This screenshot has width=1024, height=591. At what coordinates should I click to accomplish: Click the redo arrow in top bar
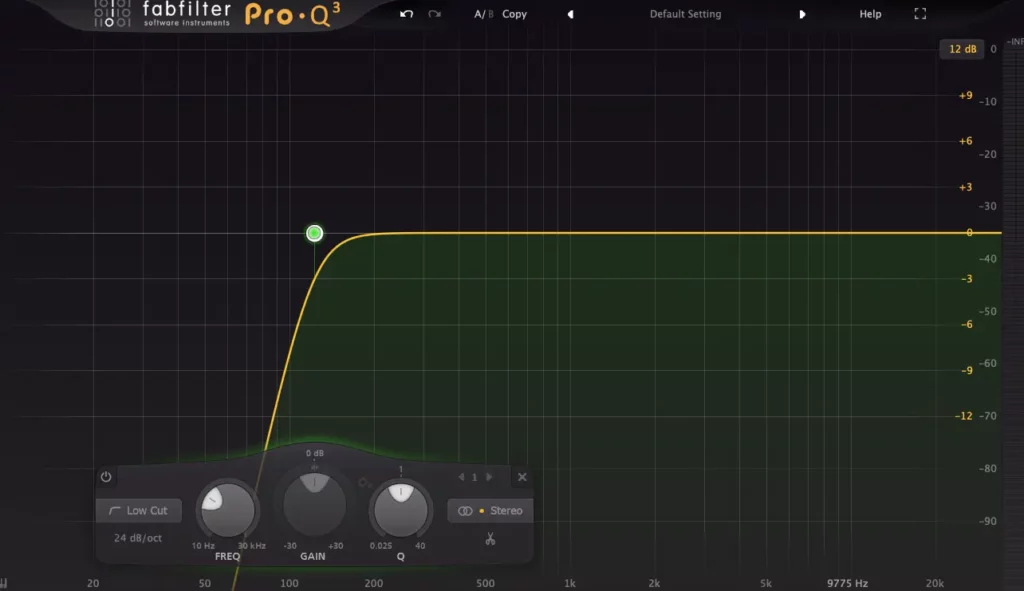[434, 14]
